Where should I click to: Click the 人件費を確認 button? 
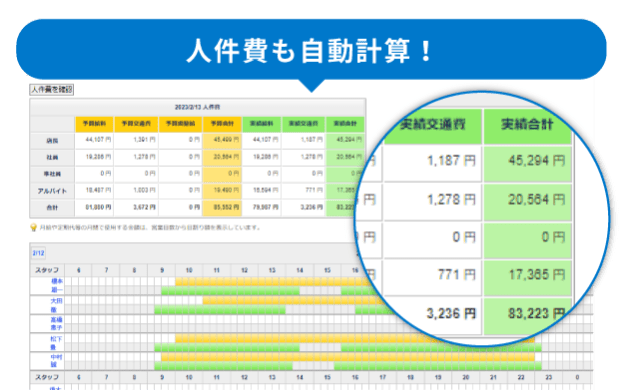tap(51, 90)
